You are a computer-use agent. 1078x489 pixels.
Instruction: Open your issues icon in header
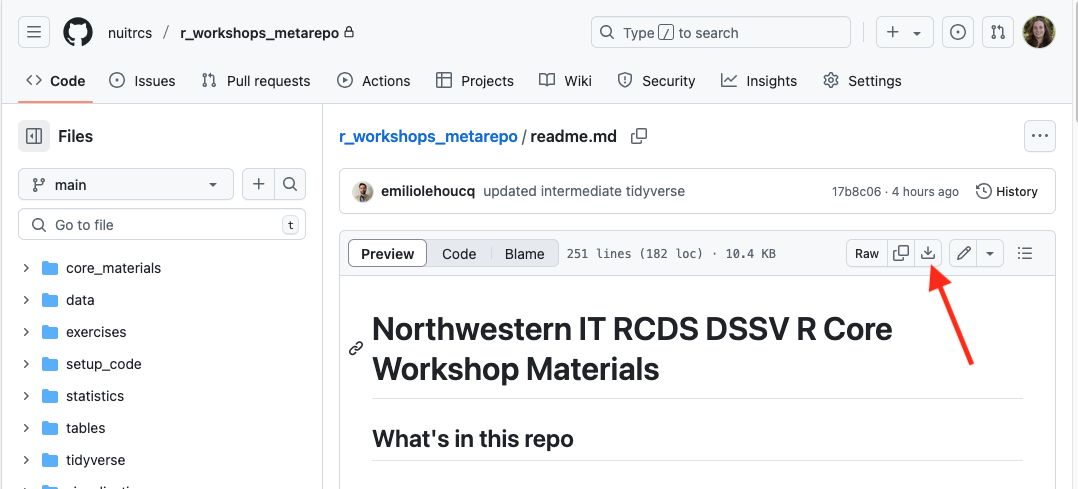(958, 32)
